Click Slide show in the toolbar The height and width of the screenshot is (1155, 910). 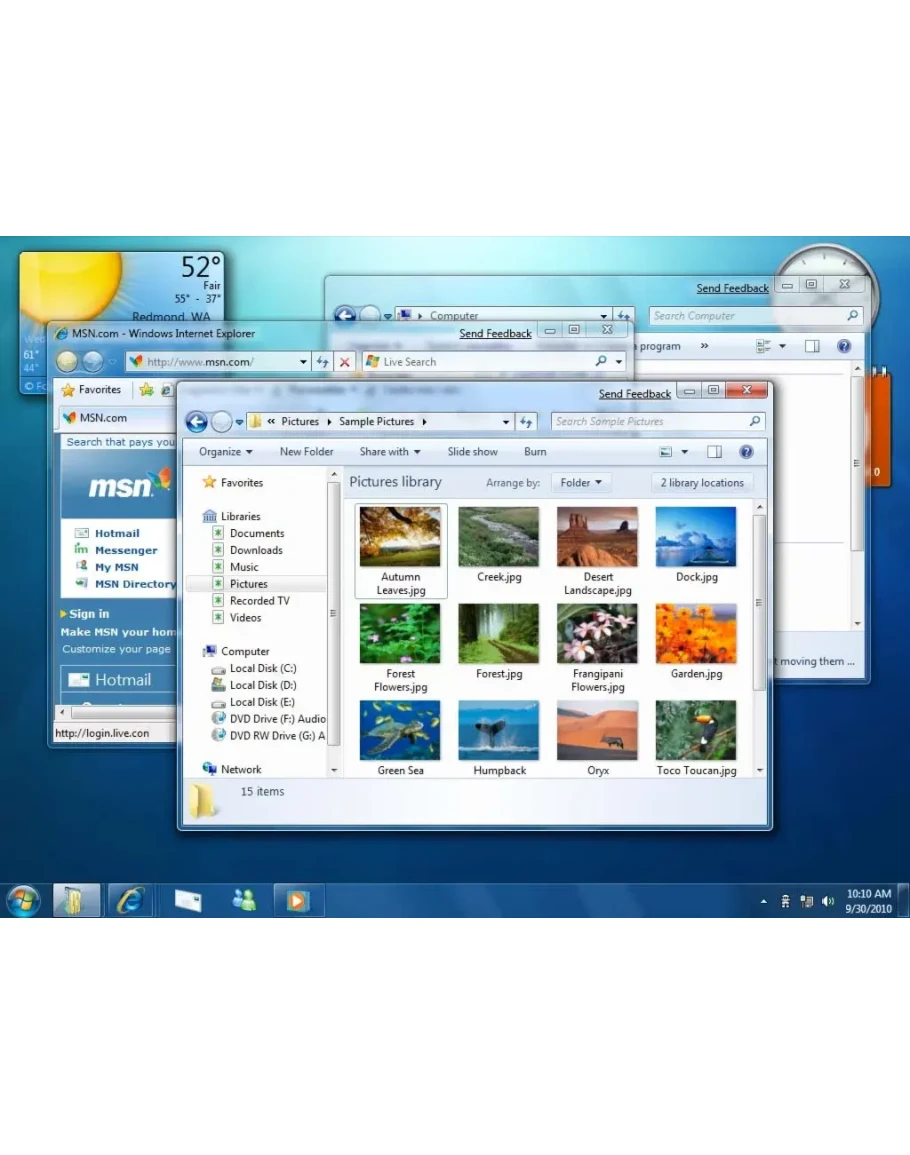pos(472,452)
